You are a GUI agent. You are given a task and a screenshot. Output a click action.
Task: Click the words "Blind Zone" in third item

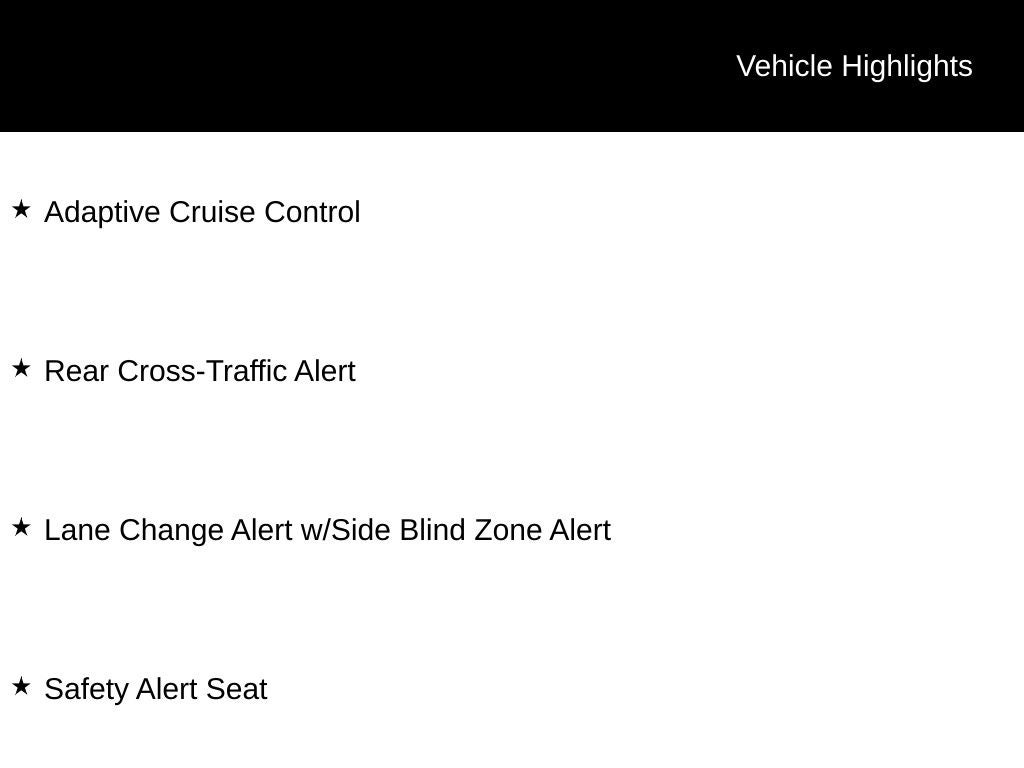click(x=470, y=530)
